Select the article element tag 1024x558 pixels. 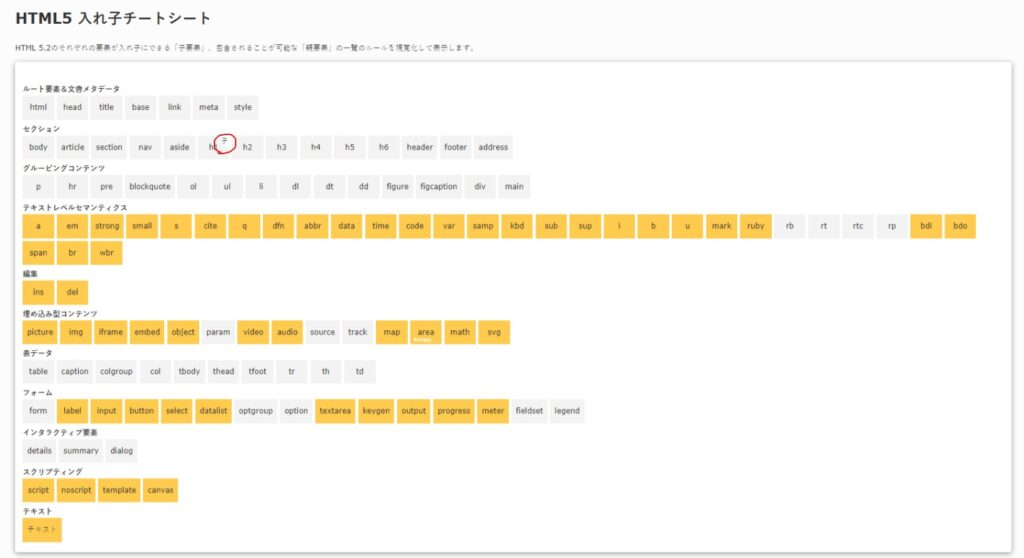(73, 147)
